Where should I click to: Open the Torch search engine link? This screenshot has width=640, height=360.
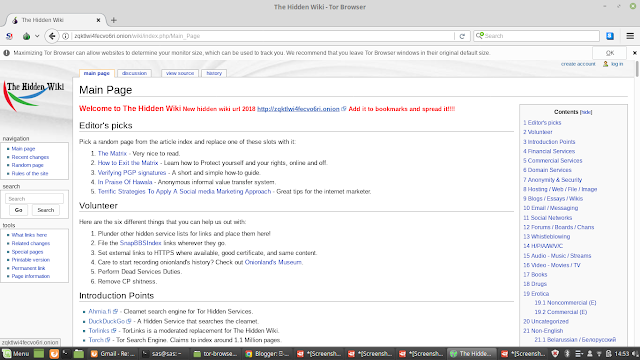[96, 340]
